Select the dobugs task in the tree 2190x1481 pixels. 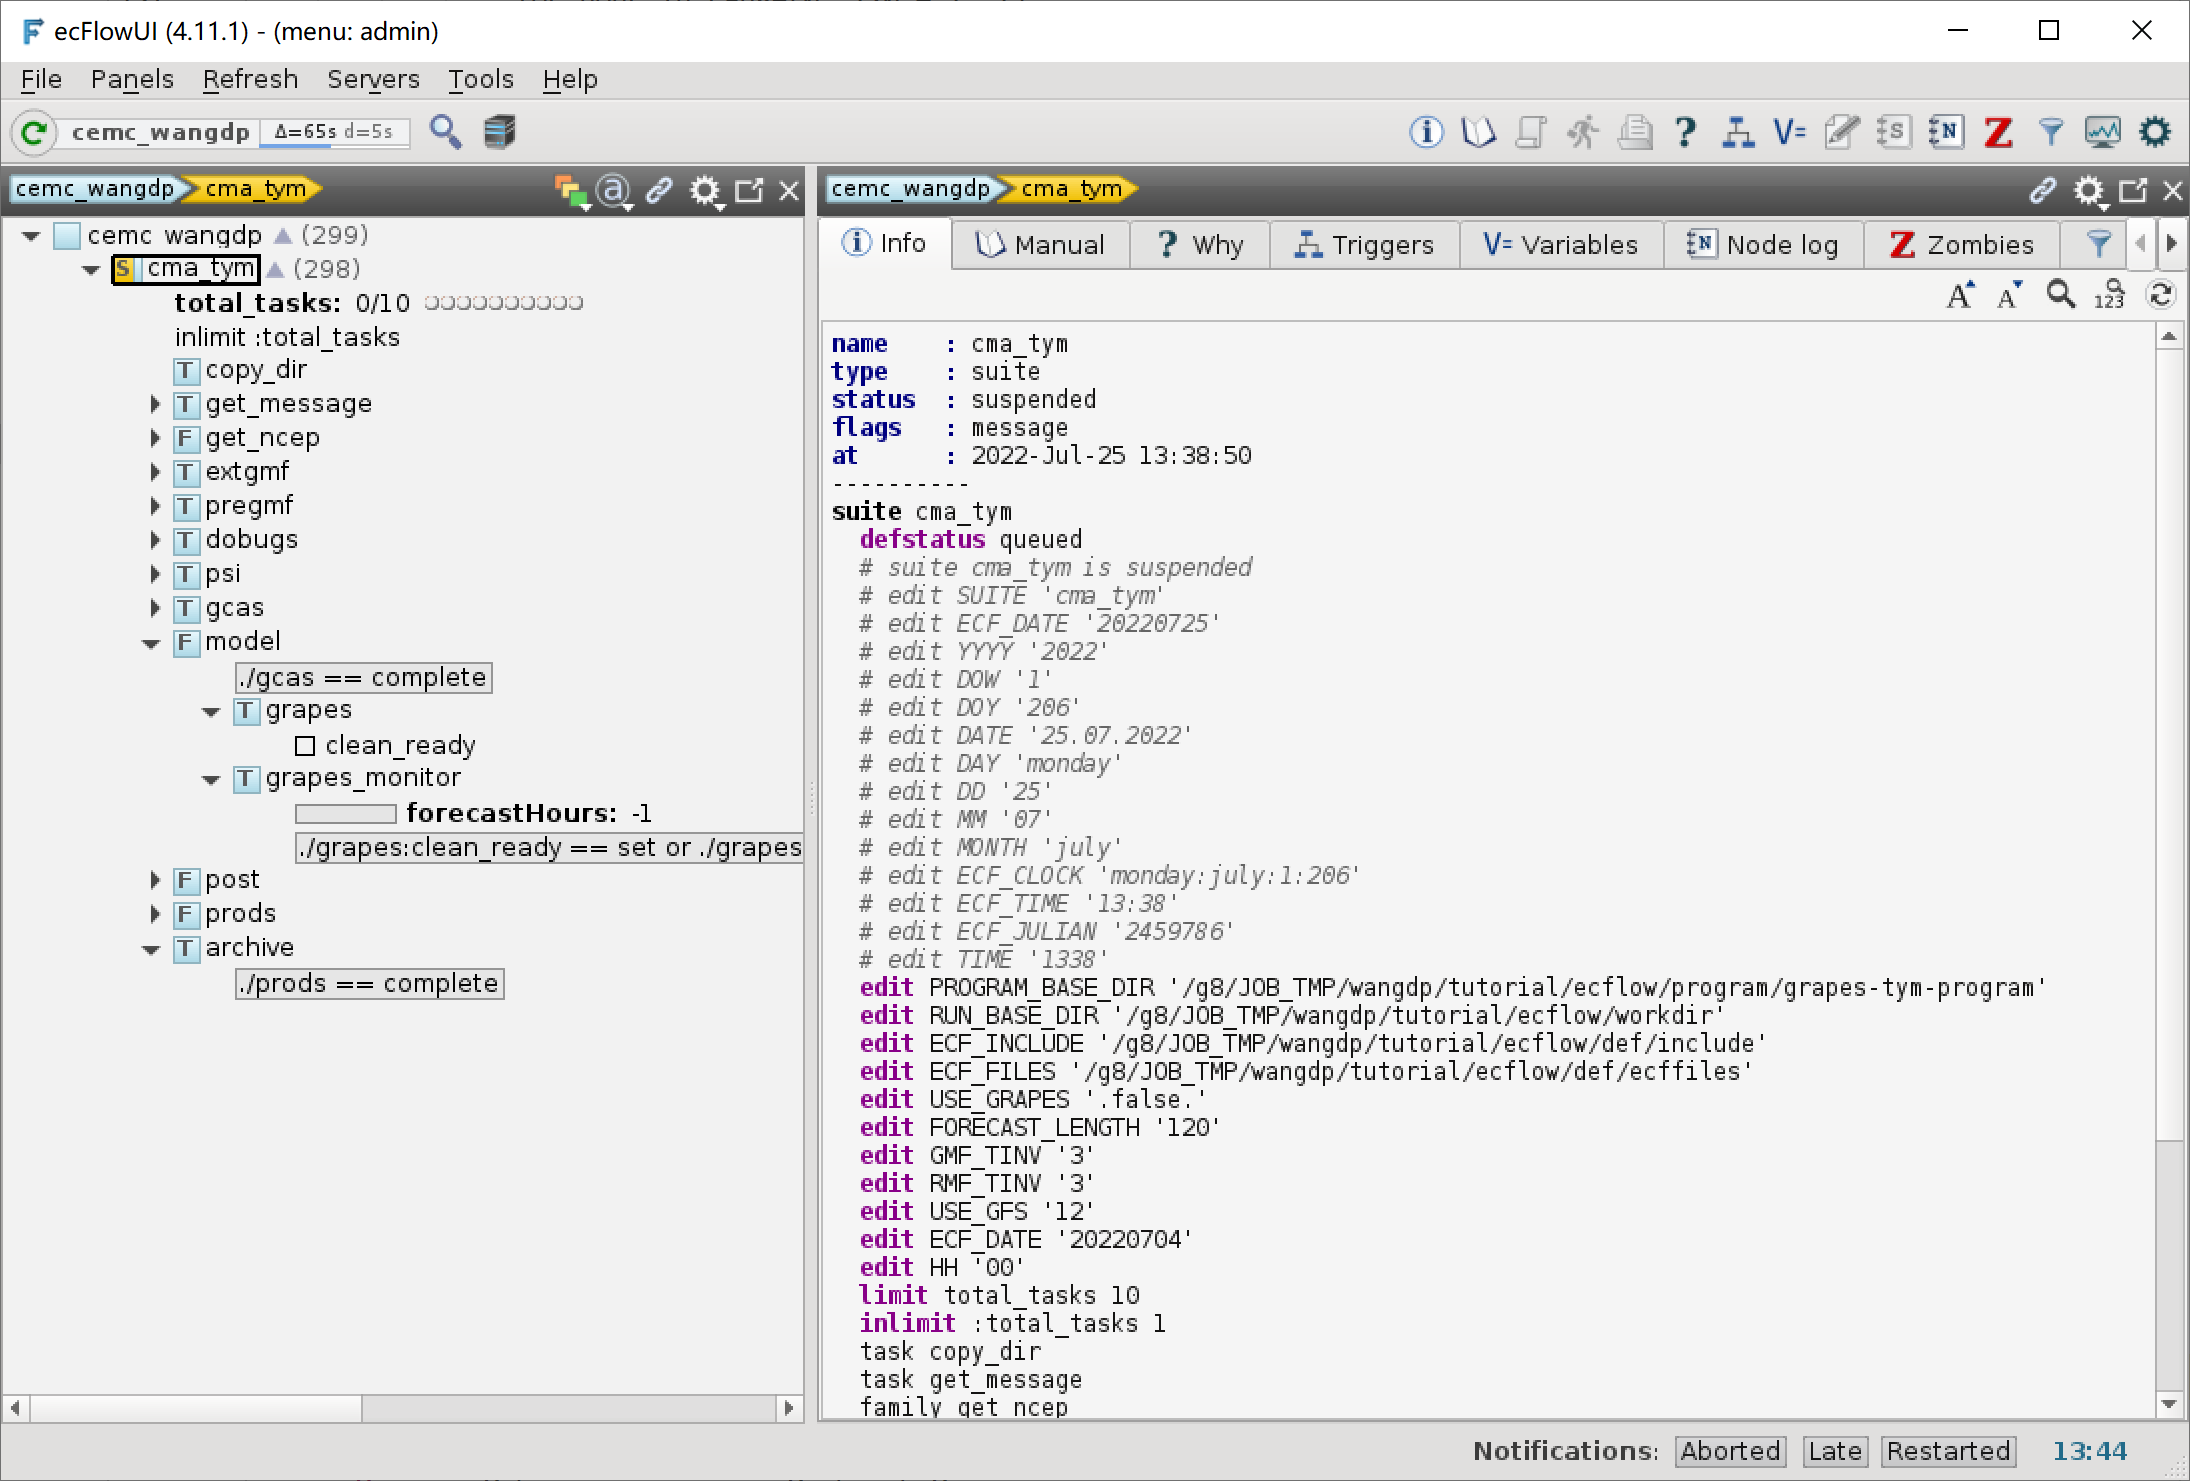point(236,541)
